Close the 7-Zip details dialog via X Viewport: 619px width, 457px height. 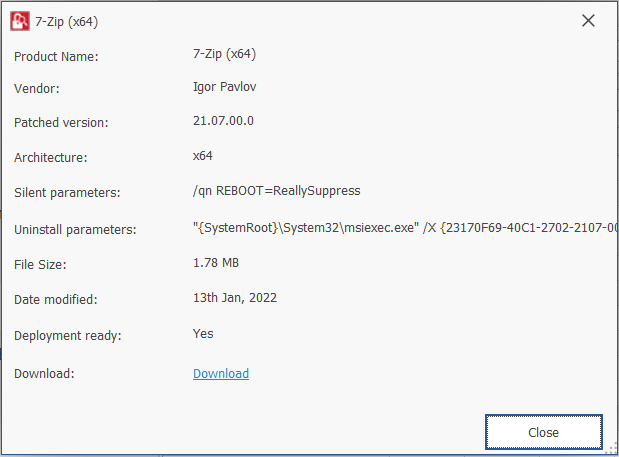point(588,21)
